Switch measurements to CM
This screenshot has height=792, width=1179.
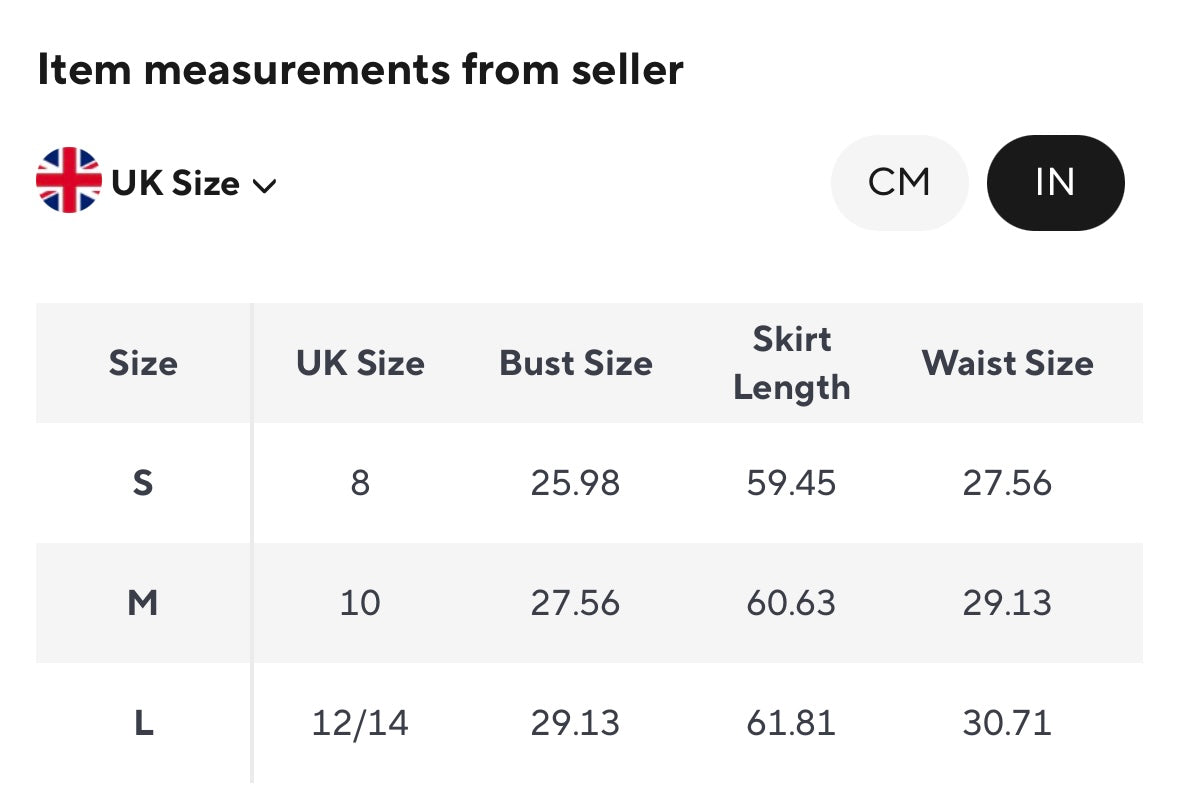(x=899, y=183)
